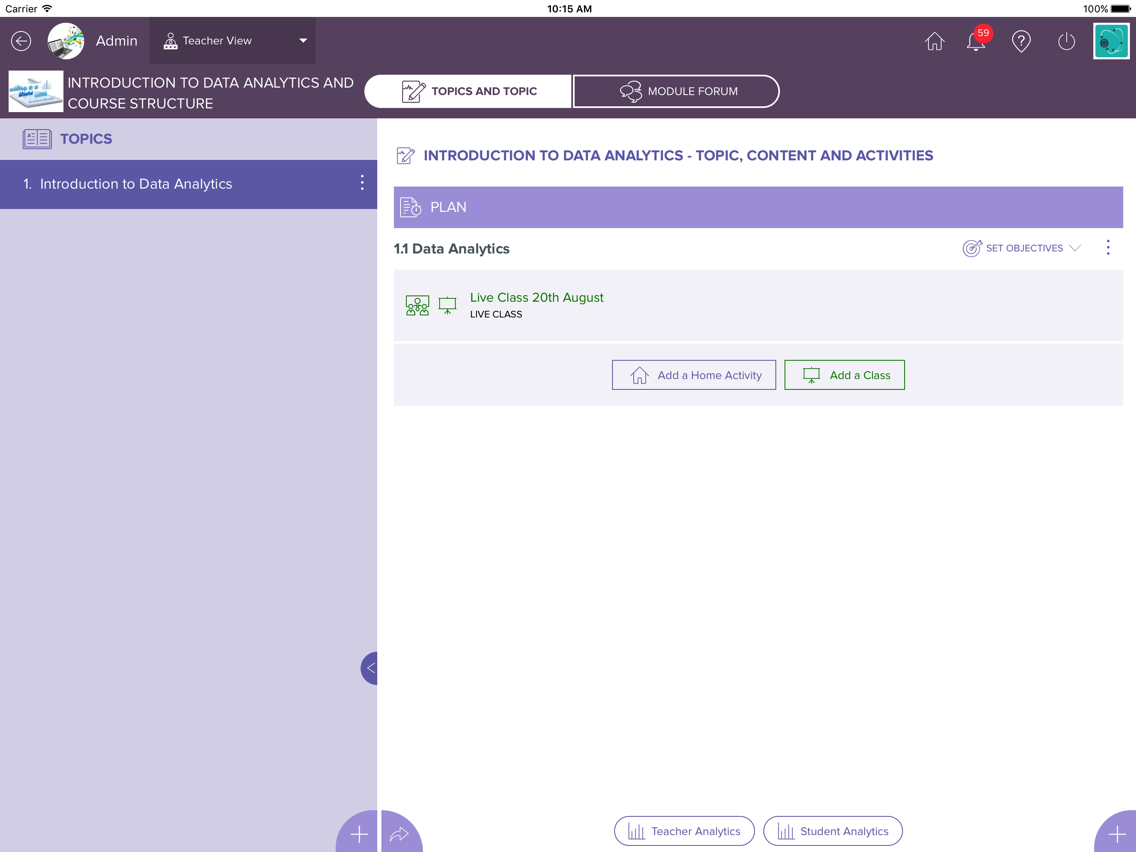Open the Admin profile avatar
This screenshot has width=1136, height=852.
tap(65, 41)
